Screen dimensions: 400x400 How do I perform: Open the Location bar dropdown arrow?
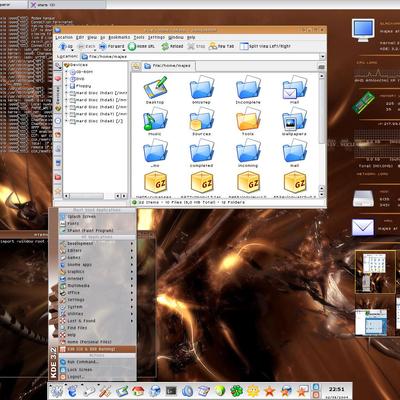point(322,57)
